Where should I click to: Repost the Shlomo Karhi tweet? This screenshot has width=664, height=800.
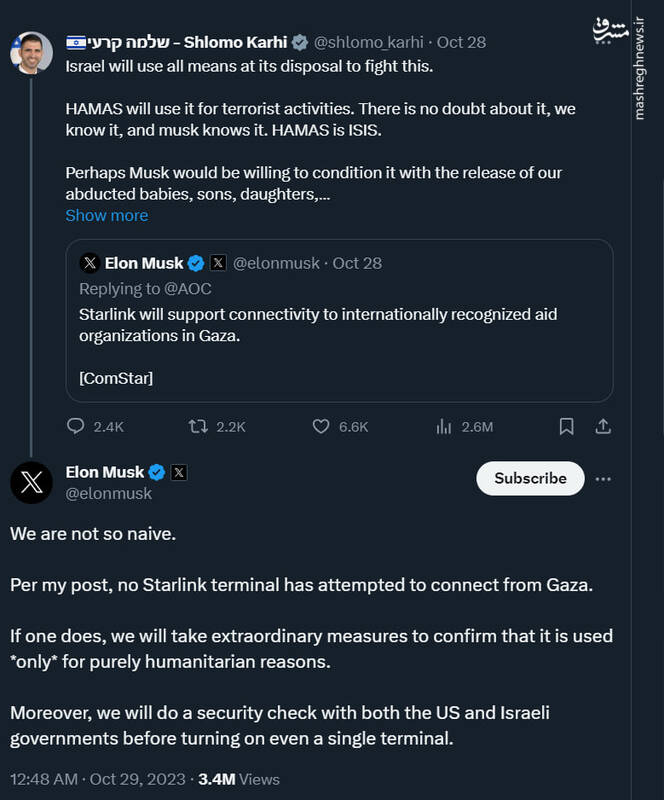199,426
